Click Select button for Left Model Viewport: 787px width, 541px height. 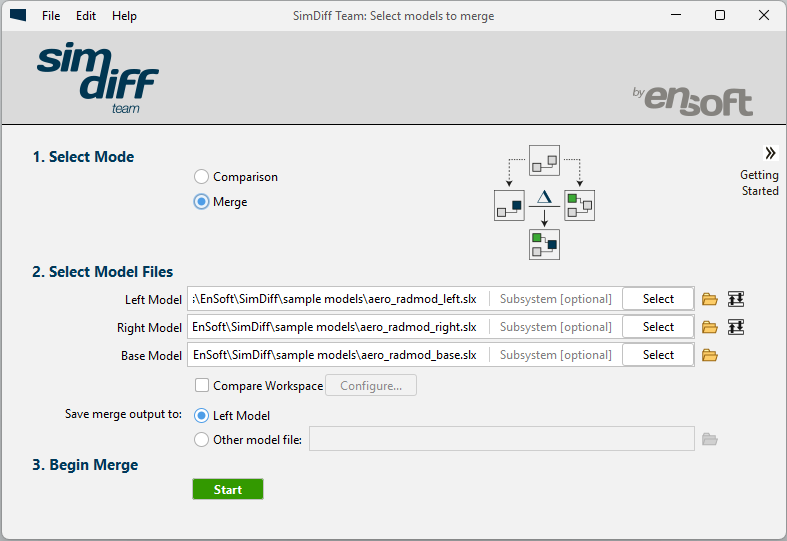(x=658, y=299)
